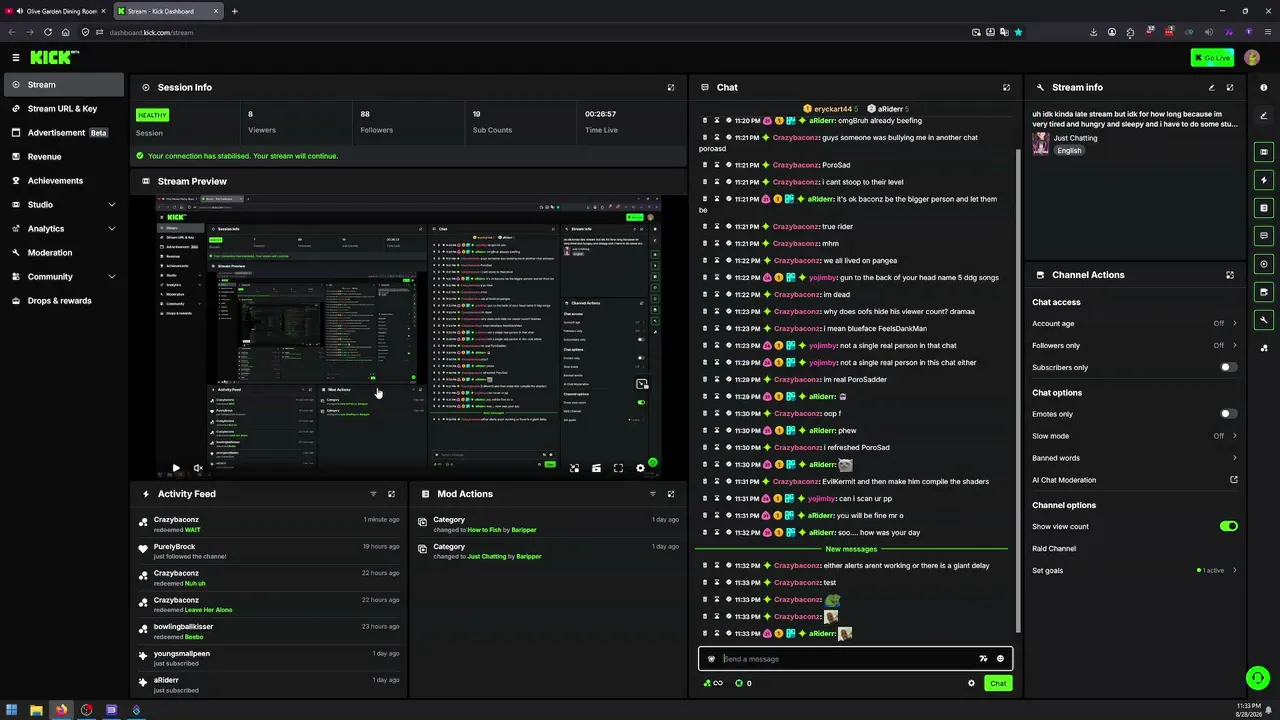Screen dimensions: 1280x720
Task: Click the Just Chatting category thumbnail
Action: [1041, 144]
